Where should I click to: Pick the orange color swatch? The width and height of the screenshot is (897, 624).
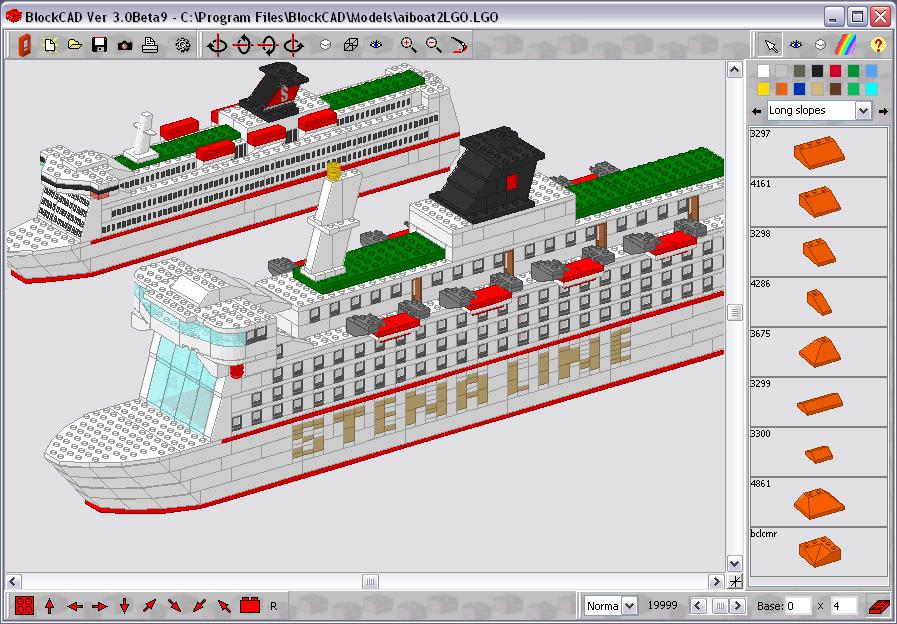(x=781, y=89)
